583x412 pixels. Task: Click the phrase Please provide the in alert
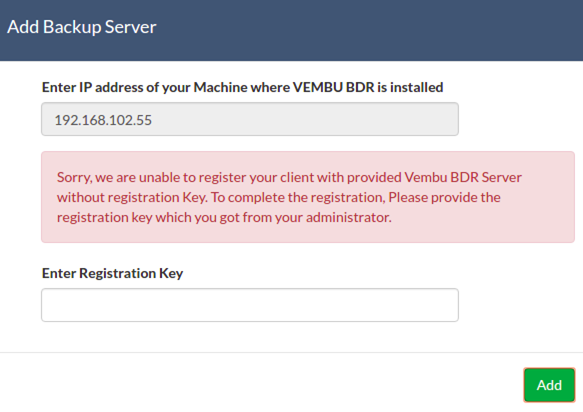pos(444,197)
